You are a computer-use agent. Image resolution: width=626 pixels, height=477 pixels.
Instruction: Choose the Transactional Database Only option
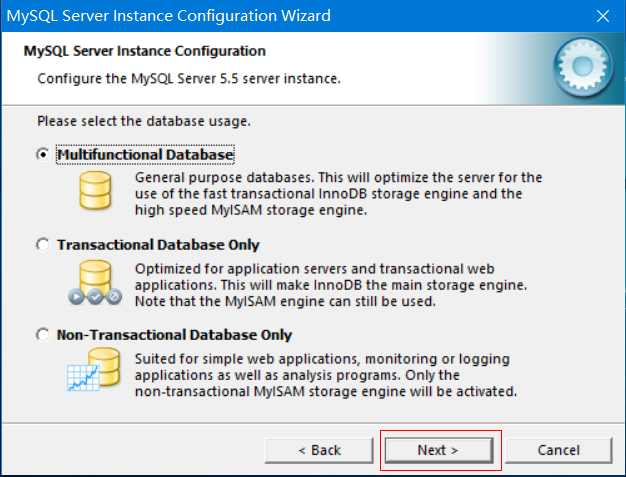[x=43, y=244]
